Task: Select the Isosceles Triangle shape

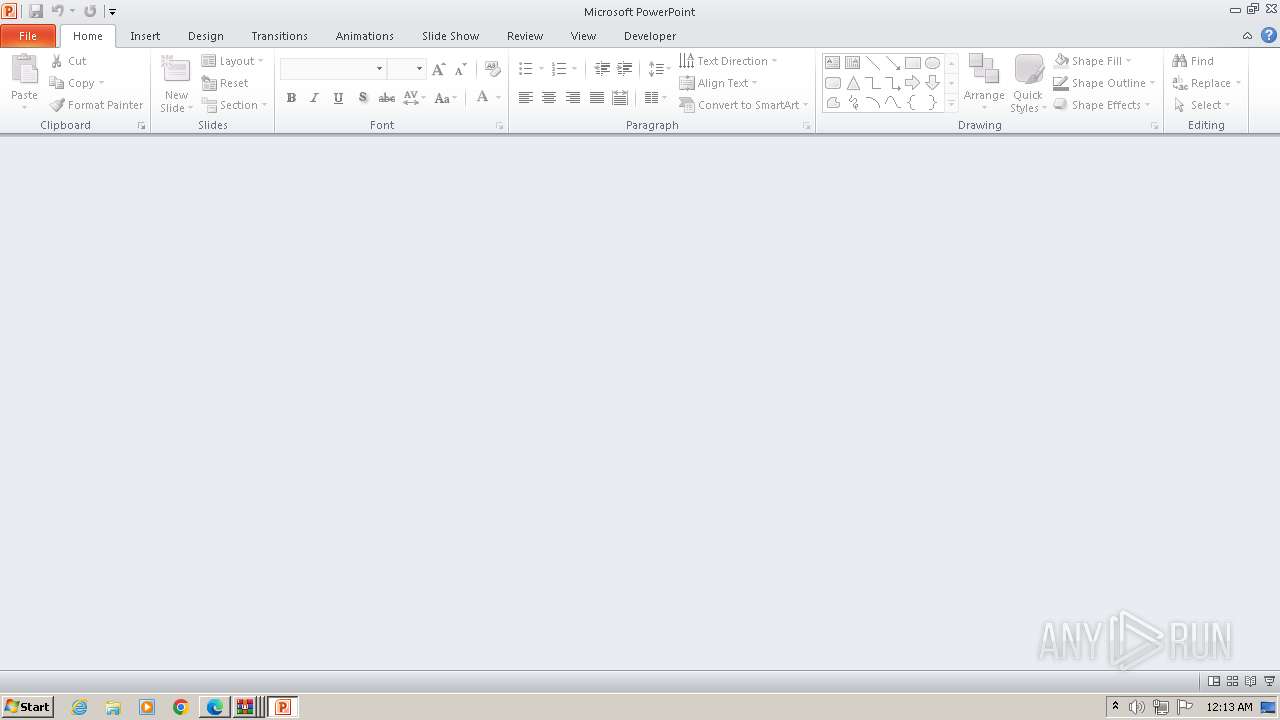Action: [x=852, y=83]
